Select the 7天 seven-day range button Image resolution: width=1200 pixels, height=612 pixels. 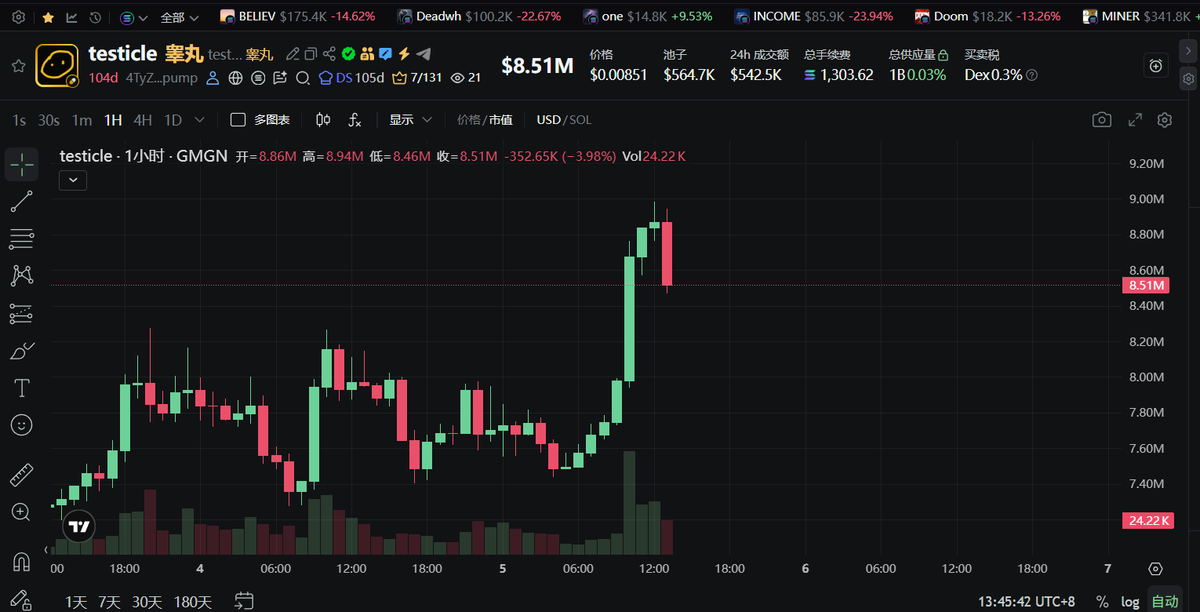coord(110,602)
